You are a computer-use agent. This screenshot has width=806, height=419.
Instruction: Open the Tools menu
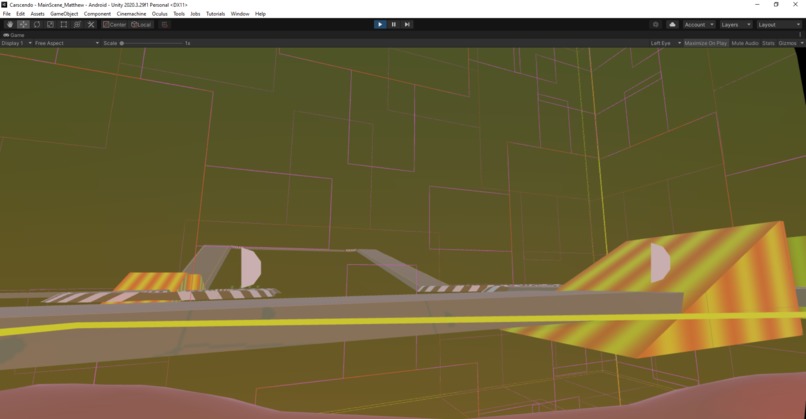coord(179,14)
